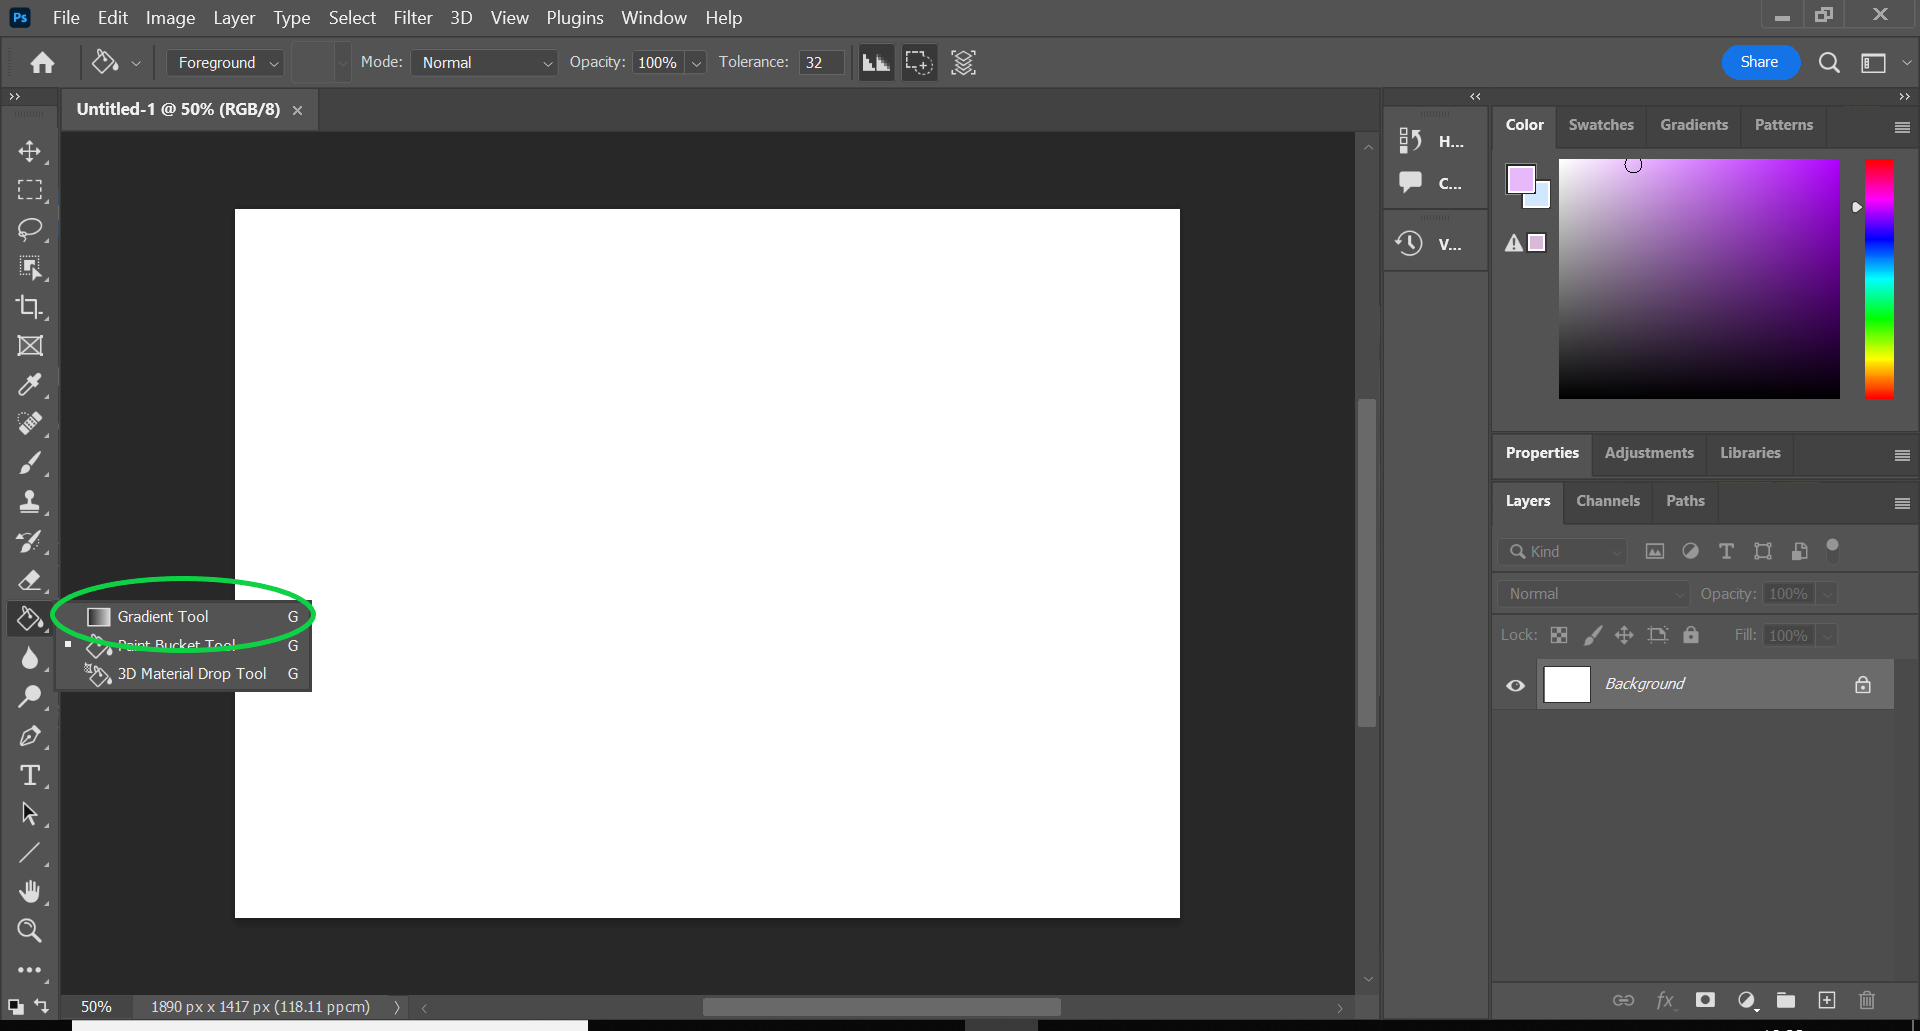
Task: Choose Gradient Tool from flyout
Action: tap(184, 617)
